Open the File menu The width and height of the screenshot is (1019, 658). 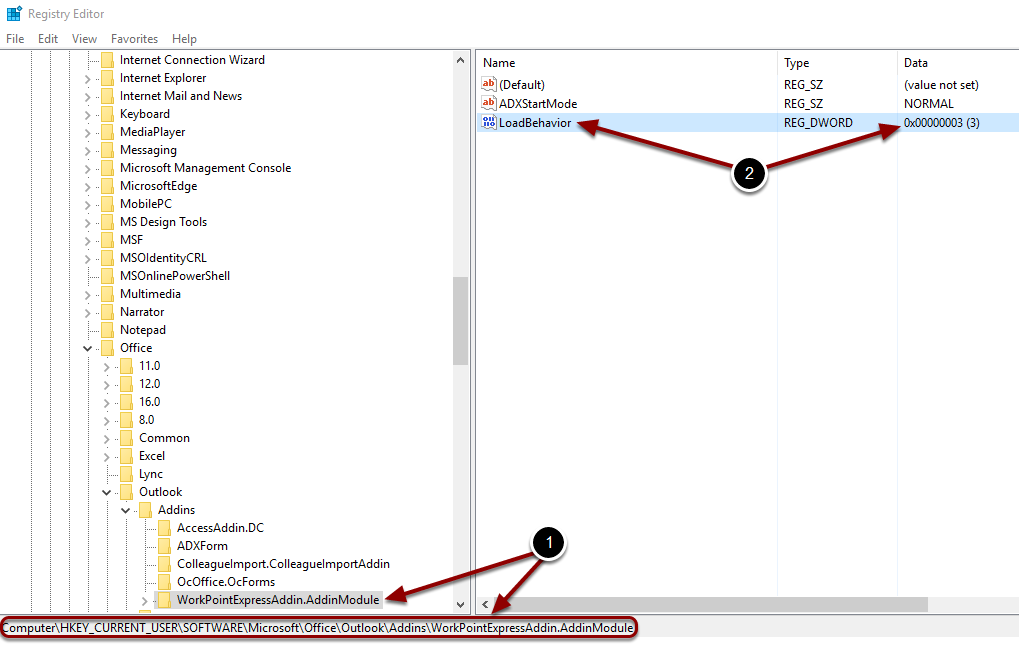[15, 39]
